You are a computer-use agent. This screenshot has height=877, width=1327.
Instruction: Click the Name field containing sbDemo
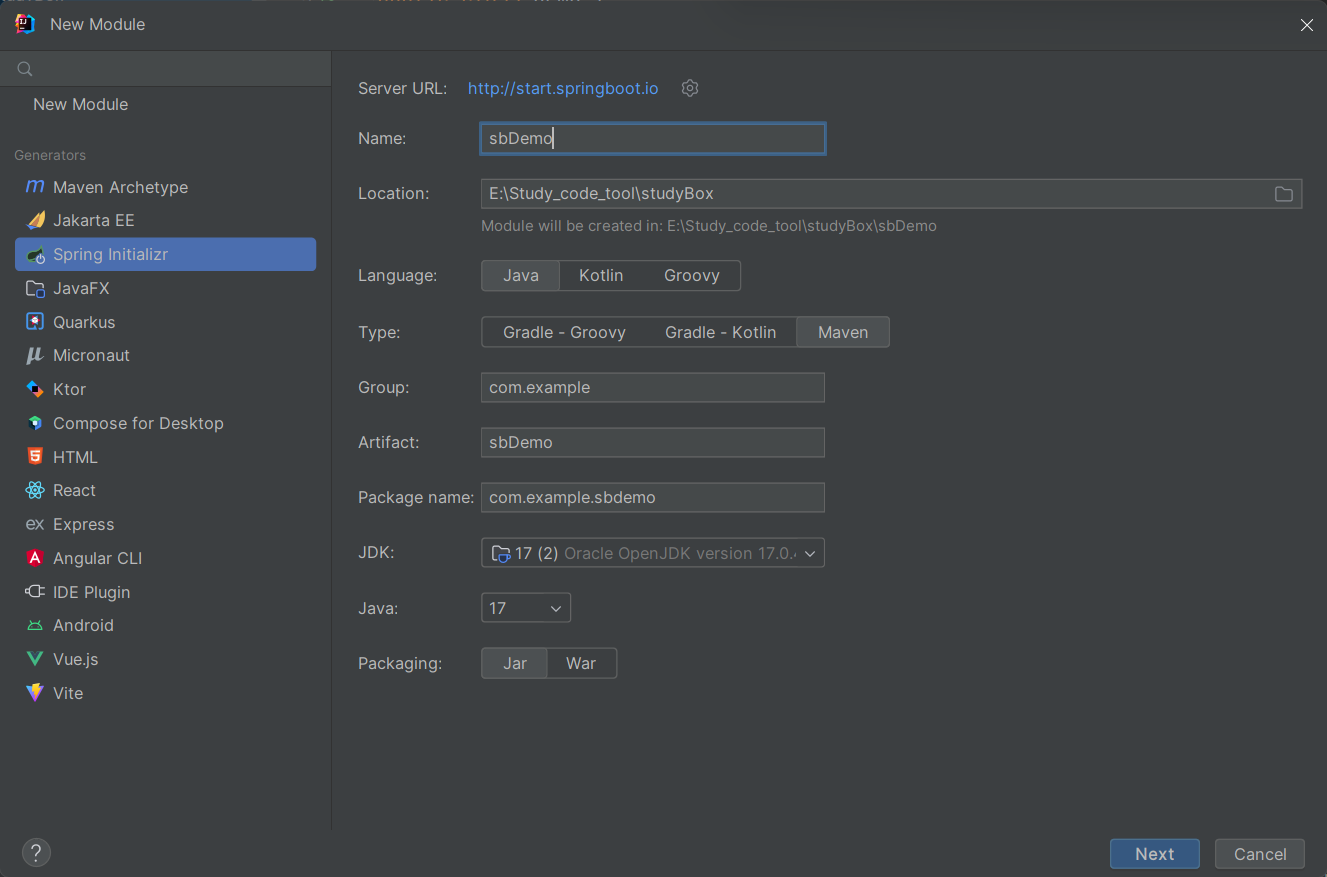(653, 138)
